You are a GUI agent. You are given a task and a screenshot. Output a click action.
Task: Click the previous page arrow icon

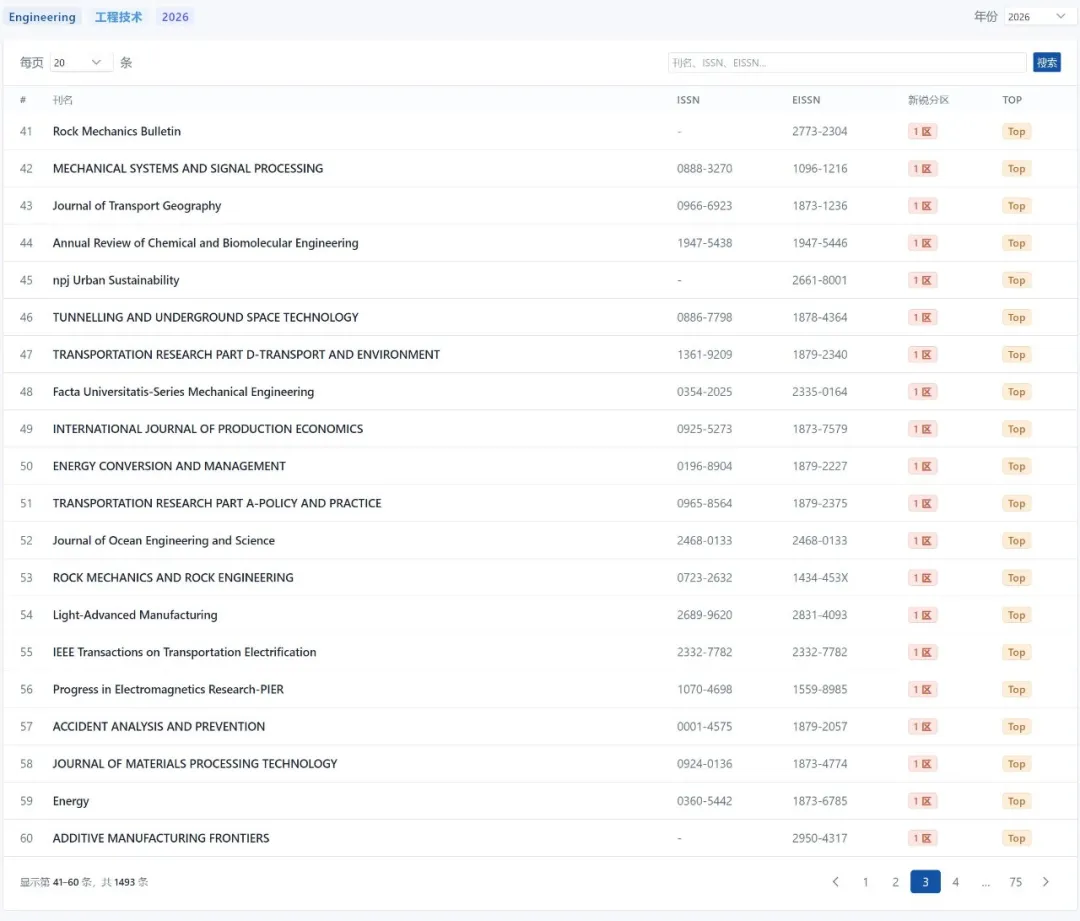pos(836,882)
